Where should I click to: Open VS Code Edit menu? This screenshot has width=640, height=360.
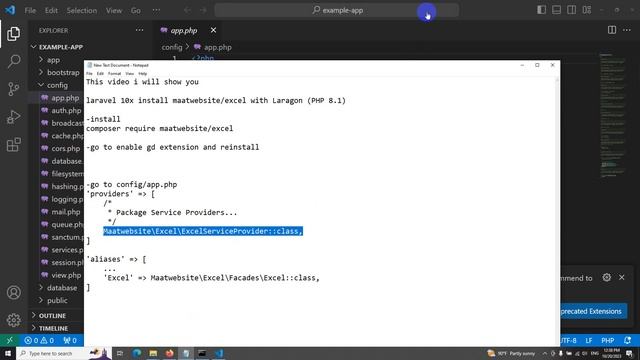(x=51, y=10)
